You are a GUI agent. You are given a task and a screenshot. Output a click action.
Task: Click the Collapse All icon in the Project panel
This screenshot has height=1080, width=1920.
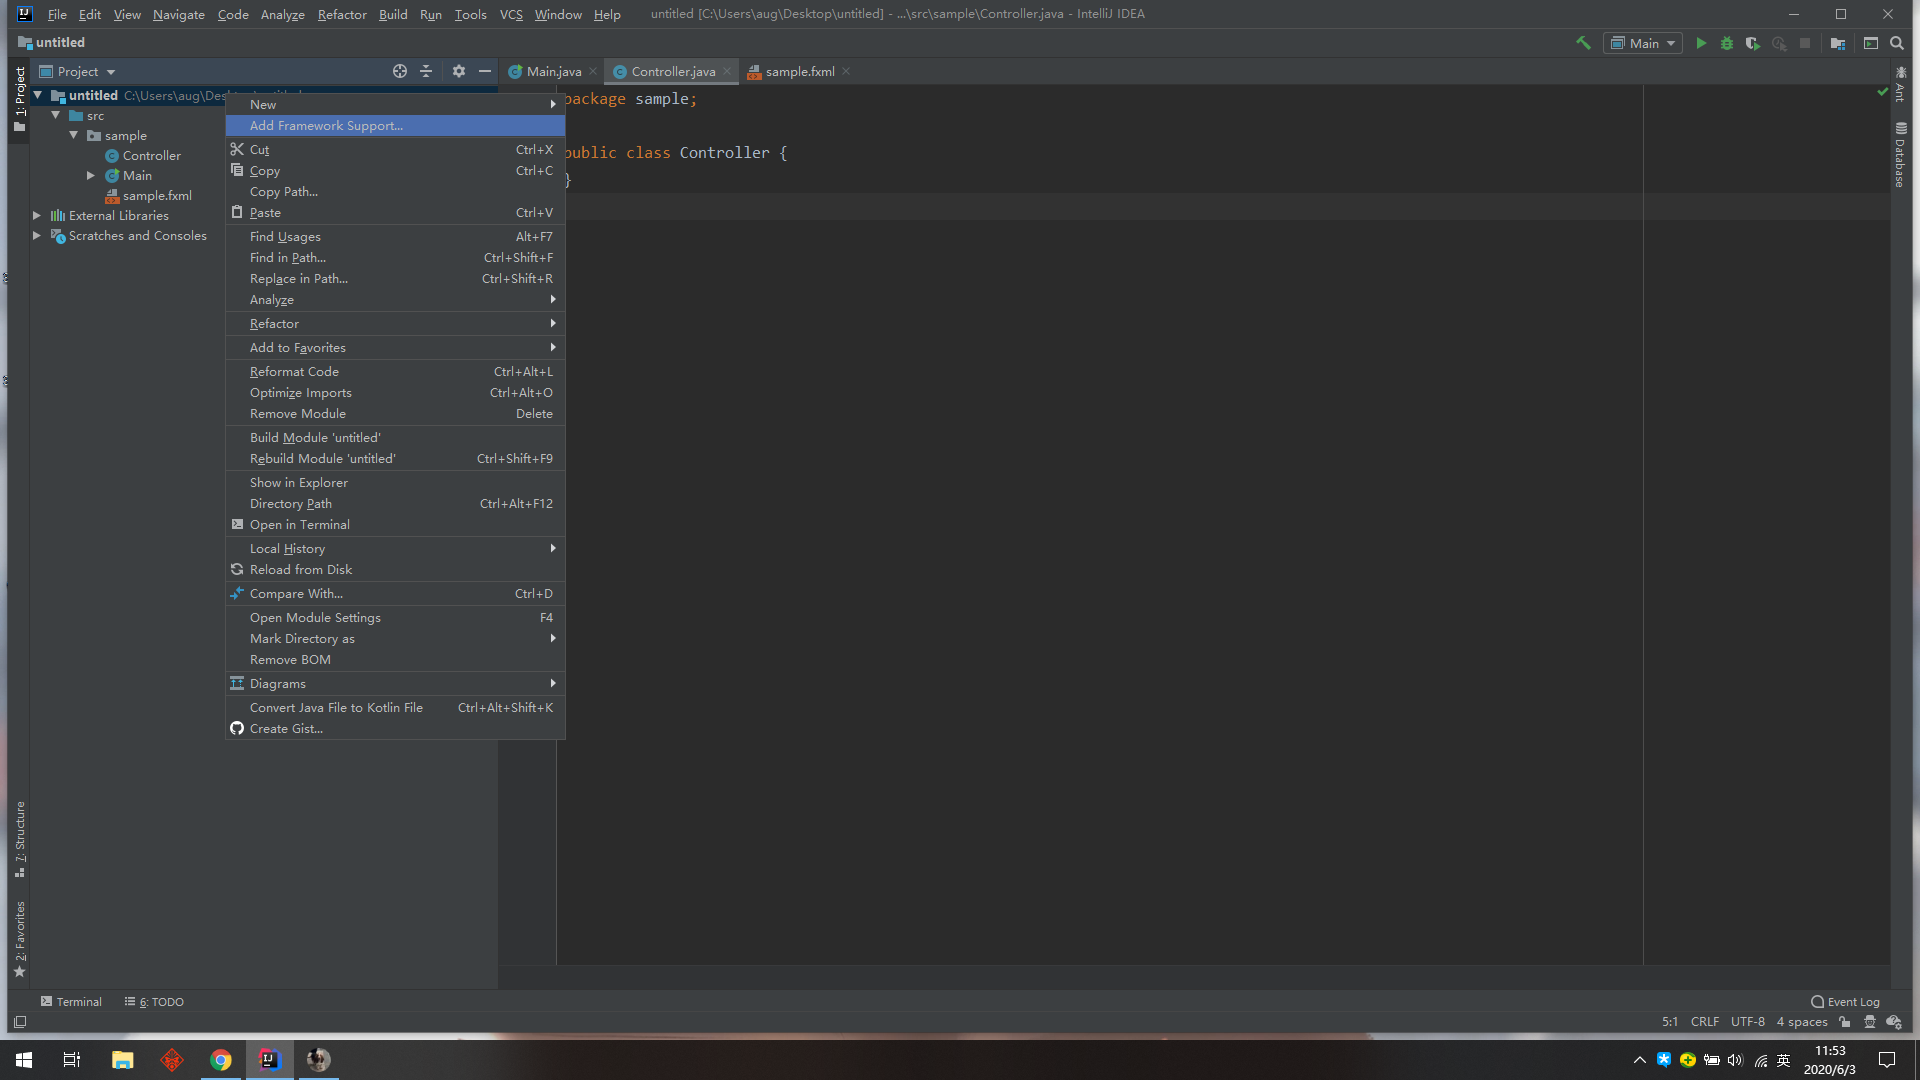click(426, 71)
